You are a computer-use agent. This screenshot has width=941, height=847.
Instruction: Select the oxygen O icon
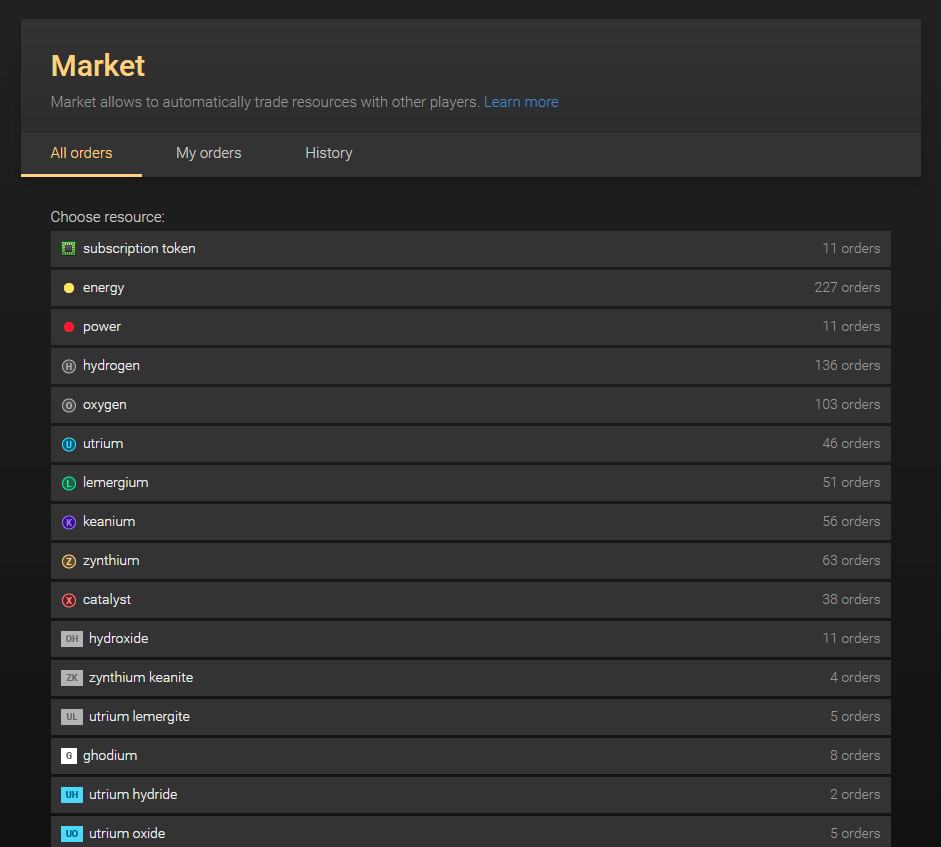[x=69, y=405]
